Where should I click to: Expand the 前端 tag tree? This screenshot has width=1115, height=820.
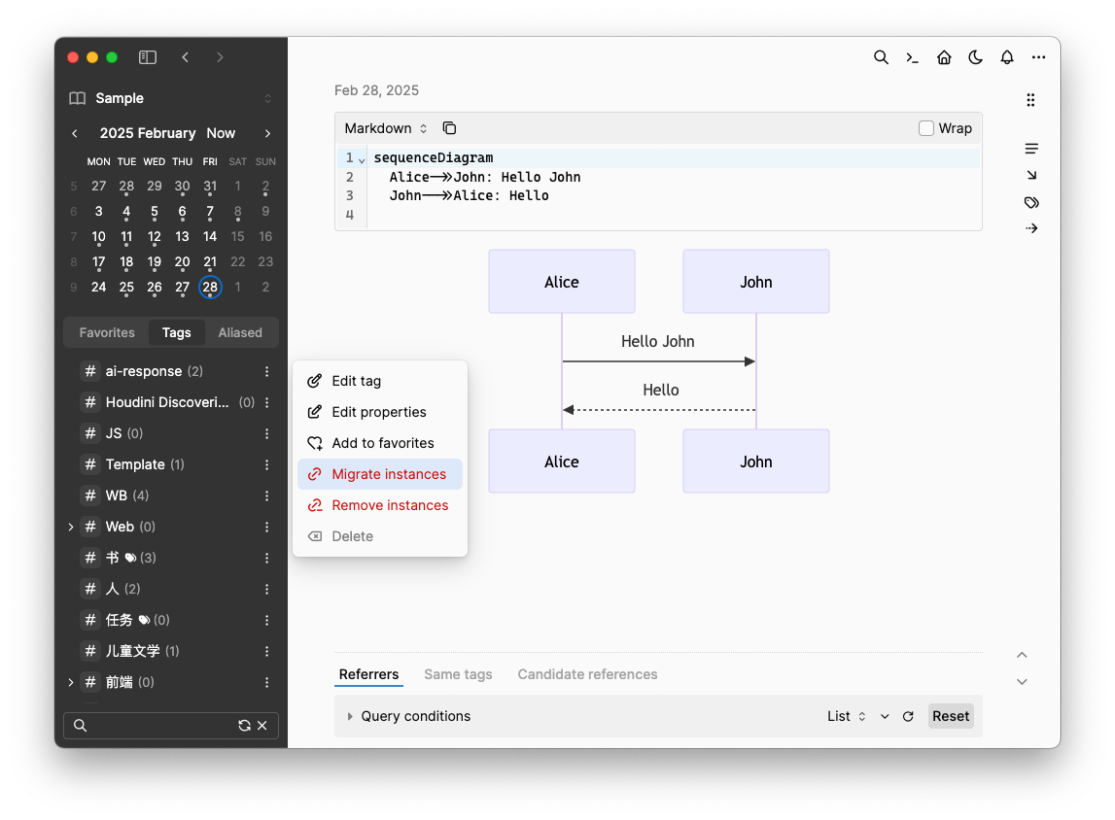[x=70, y=683]
